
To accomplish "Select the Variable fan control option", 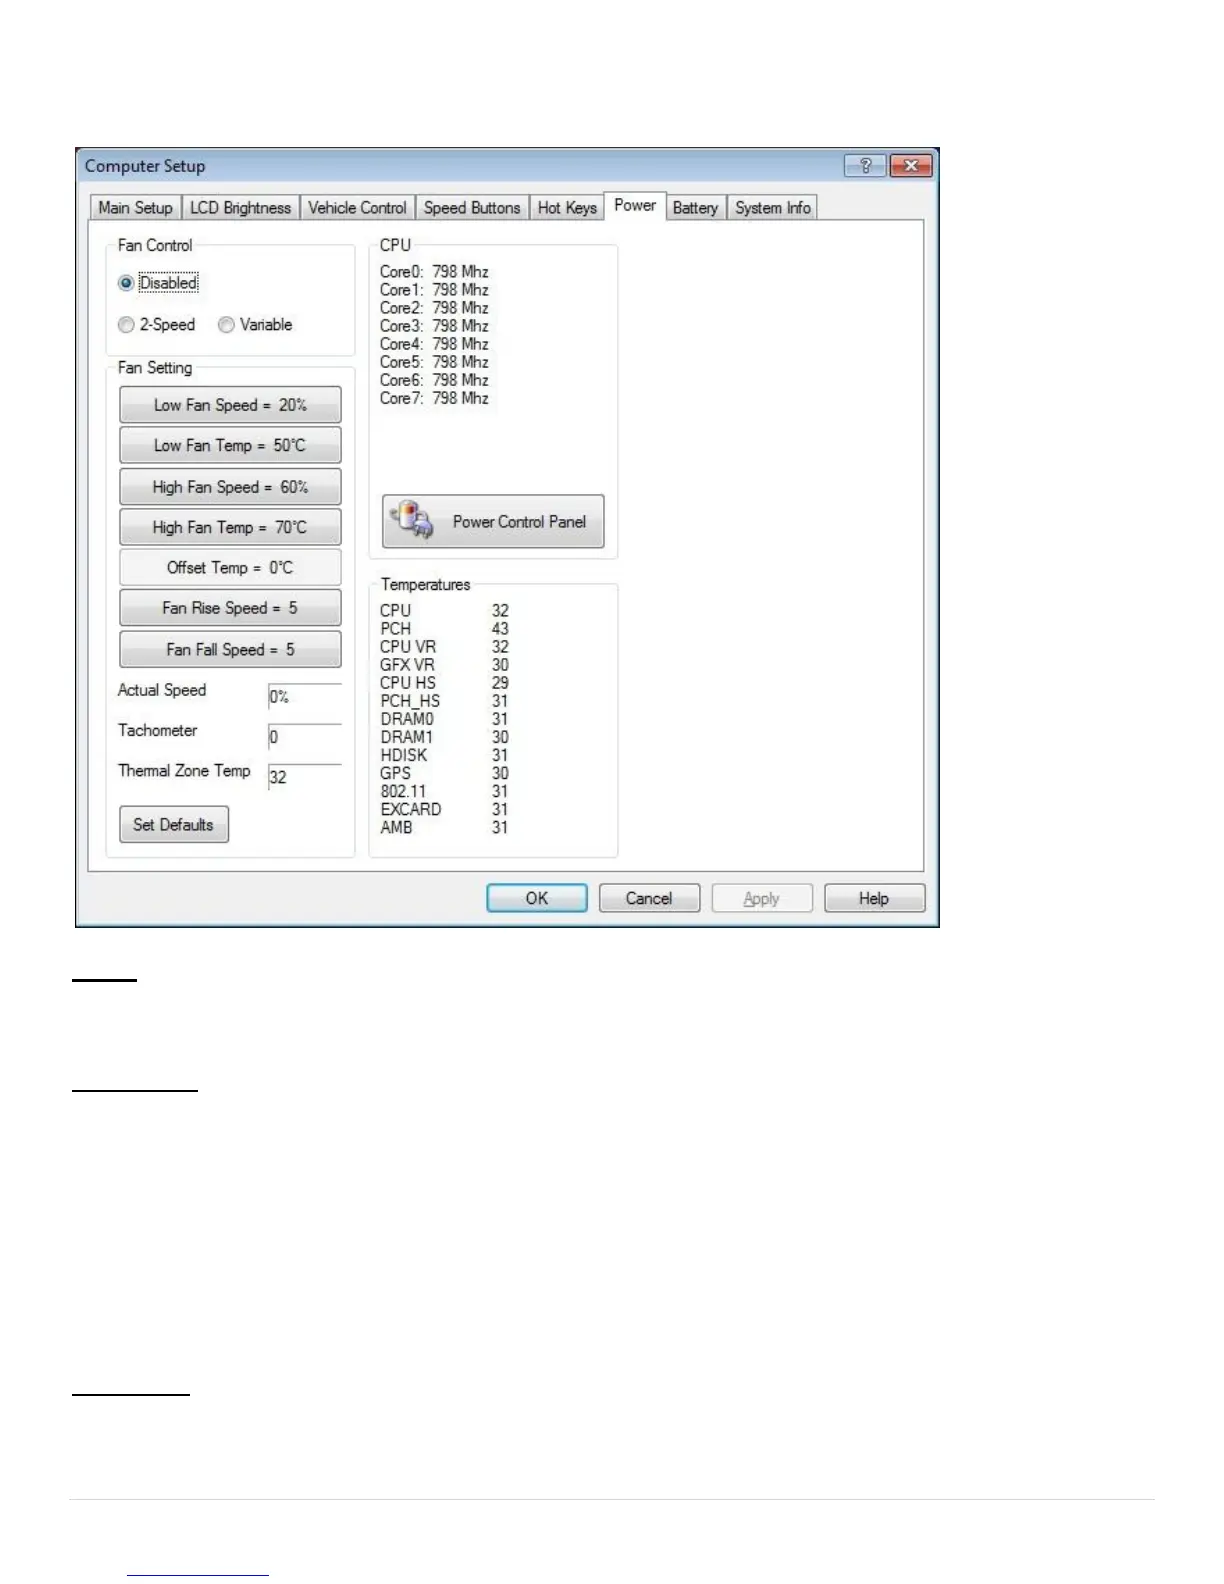I will (255, 325).
